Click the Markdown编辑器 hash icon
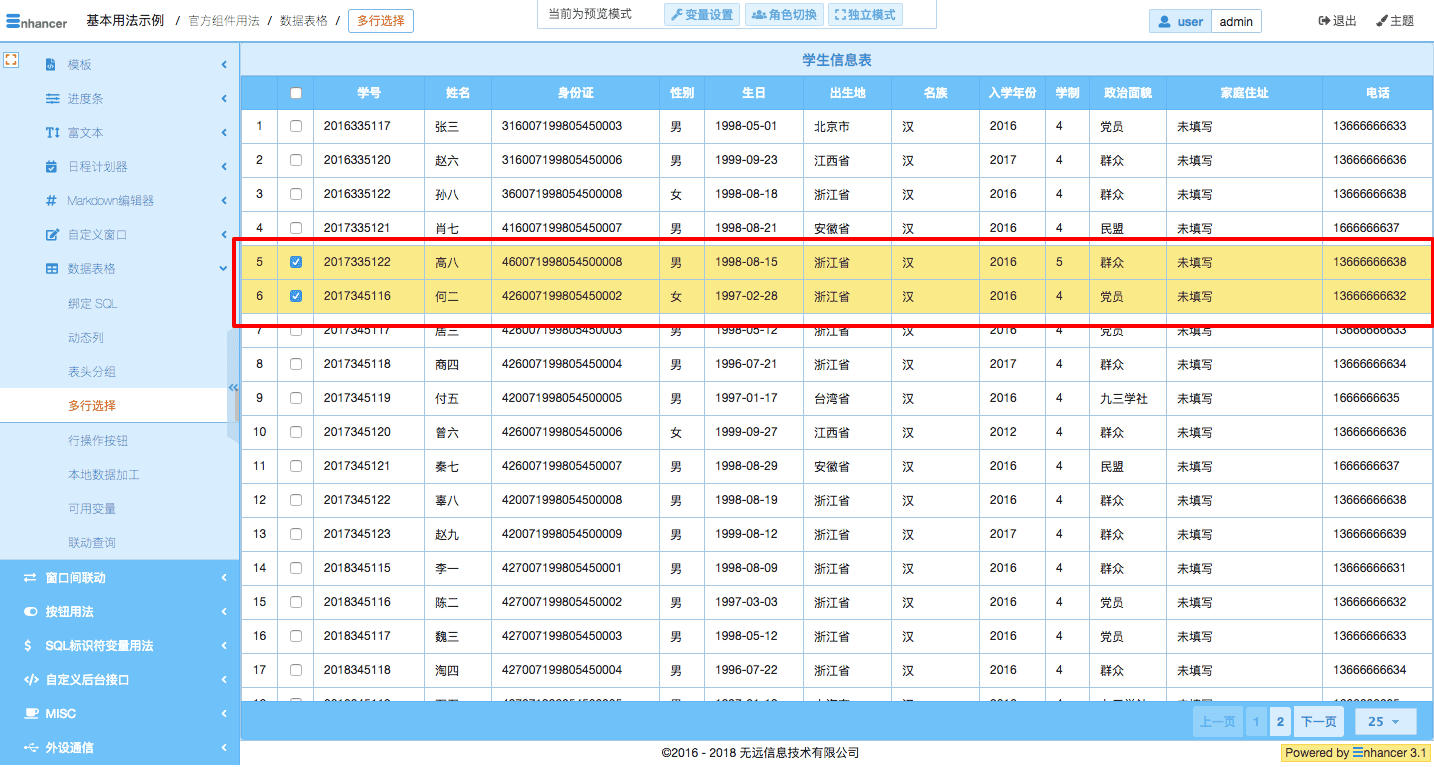 [52, 201]
